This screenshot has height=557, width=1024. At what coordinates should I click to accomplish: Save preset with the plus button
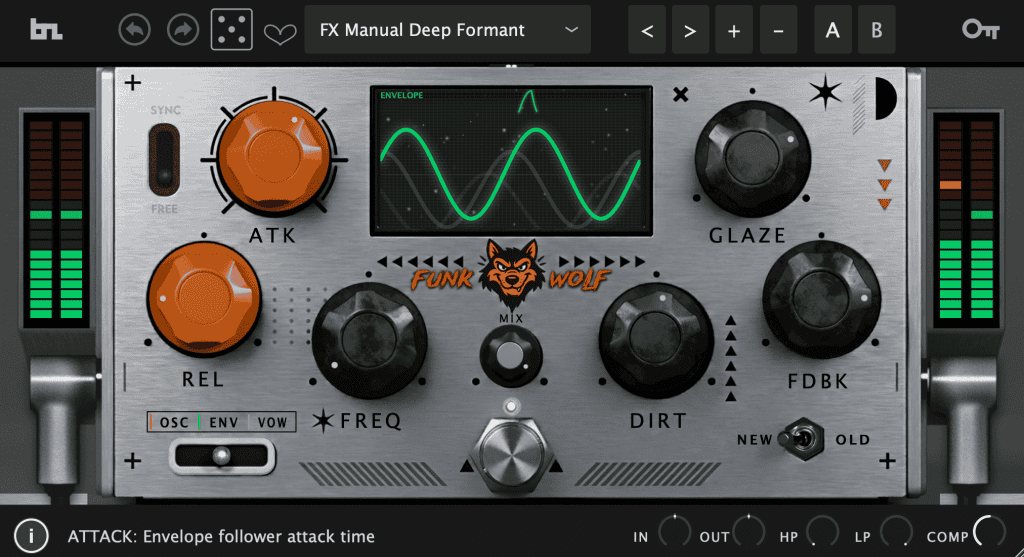(734, 30)
